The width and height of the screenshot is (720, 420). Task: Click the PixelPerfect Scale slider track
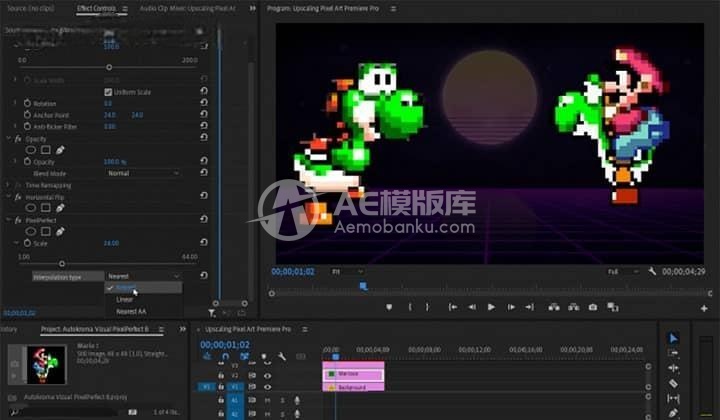pyautogui.click(x=100, y=262)
